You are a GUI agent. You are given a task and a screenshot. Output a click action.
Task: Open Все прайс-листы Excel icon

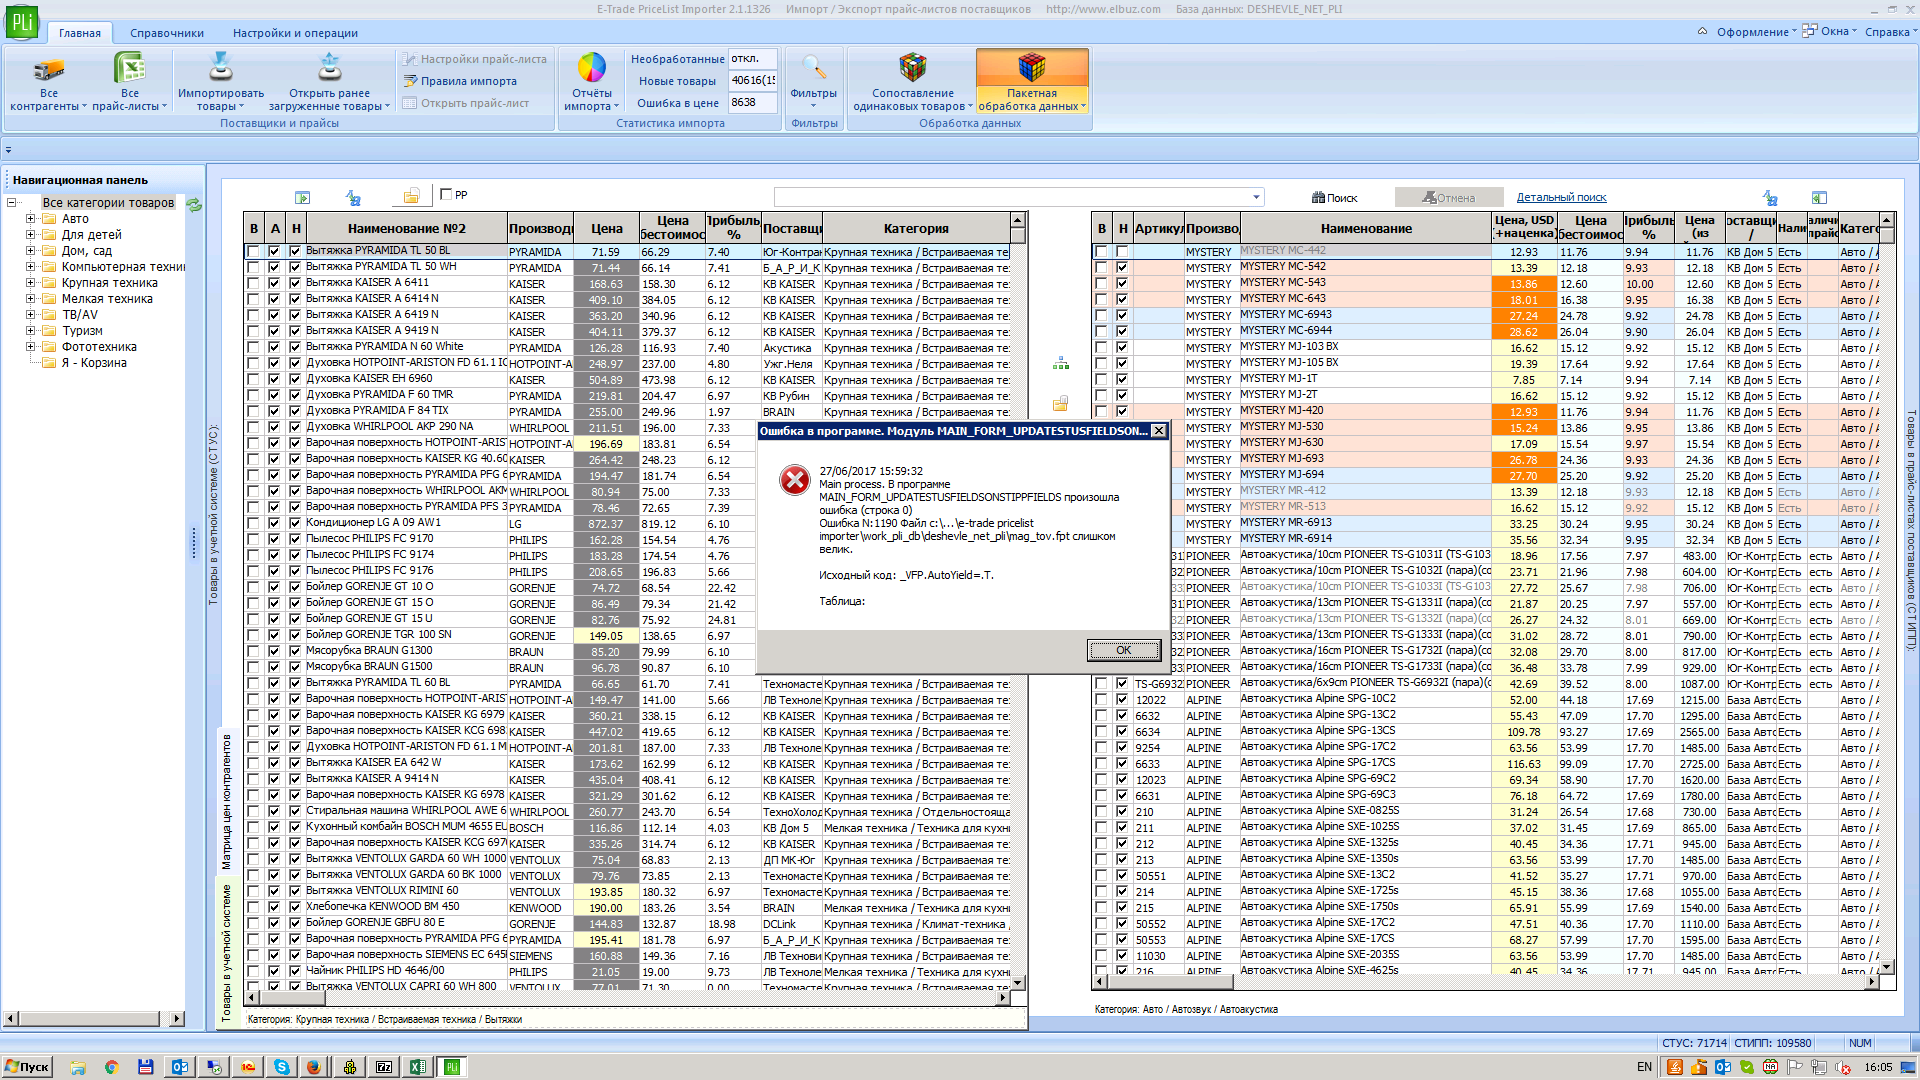click(130, 69)
